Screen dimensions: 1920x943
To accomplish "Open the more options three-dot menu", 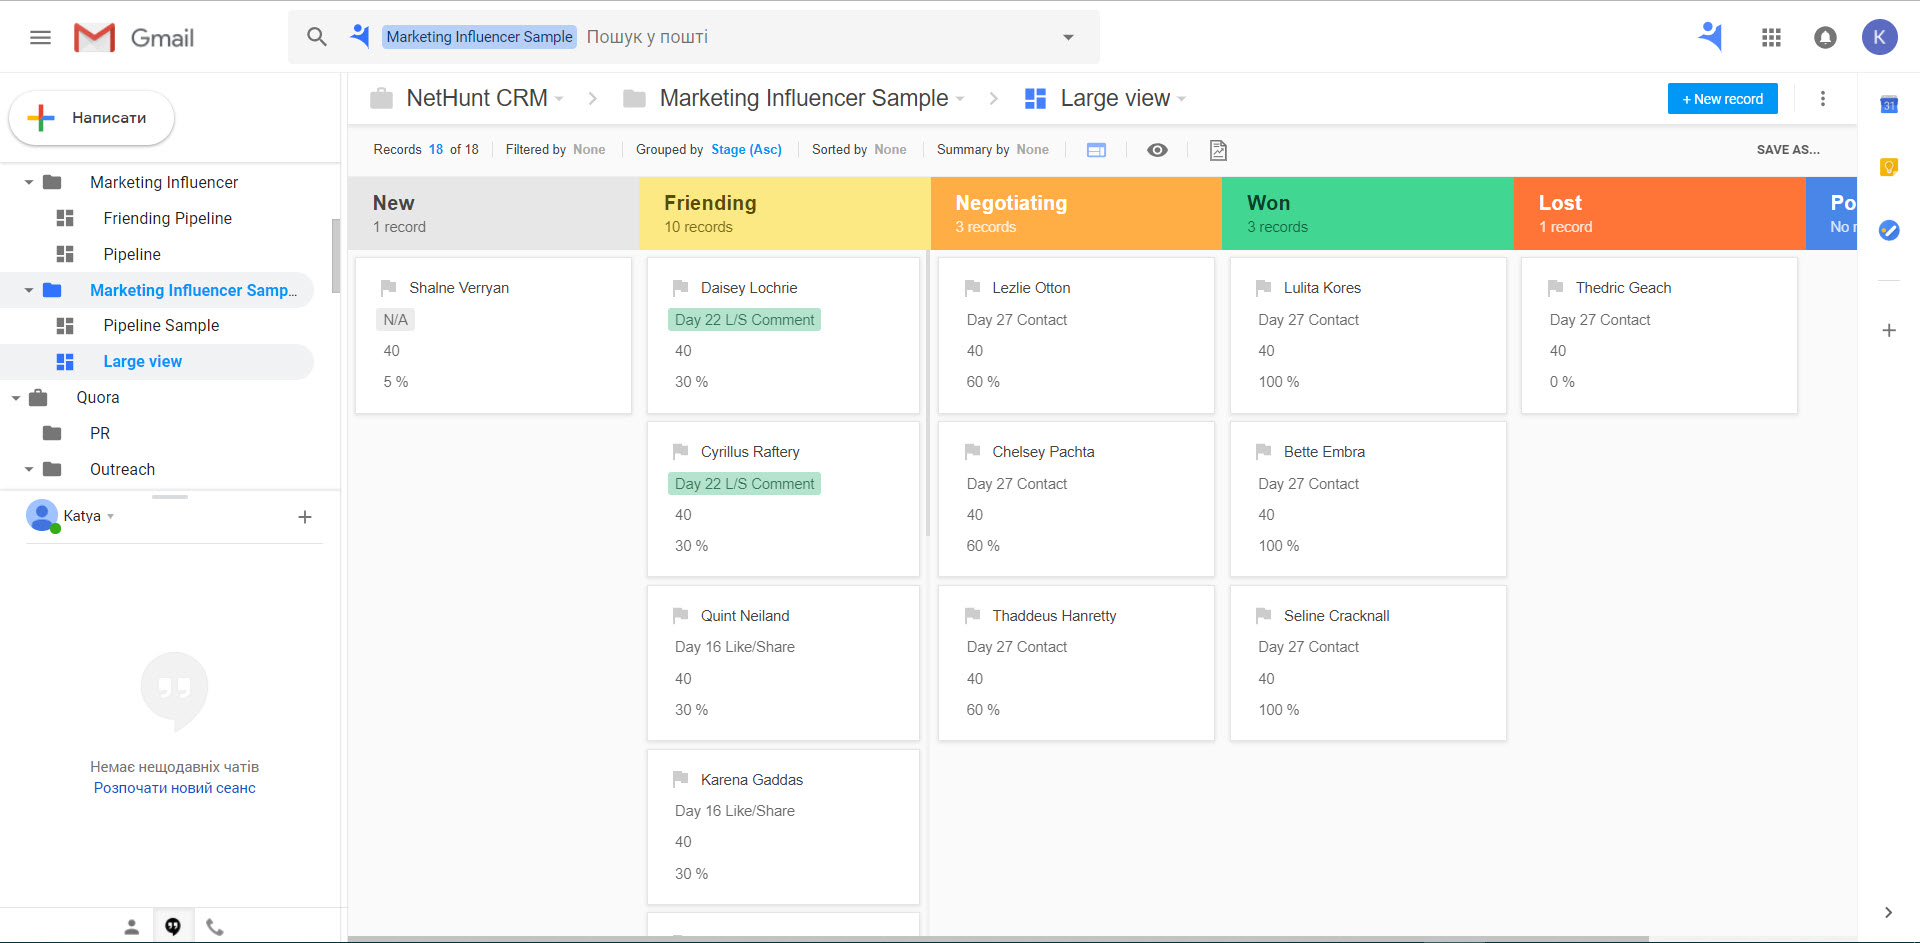I will click(x=1822, y=98).
